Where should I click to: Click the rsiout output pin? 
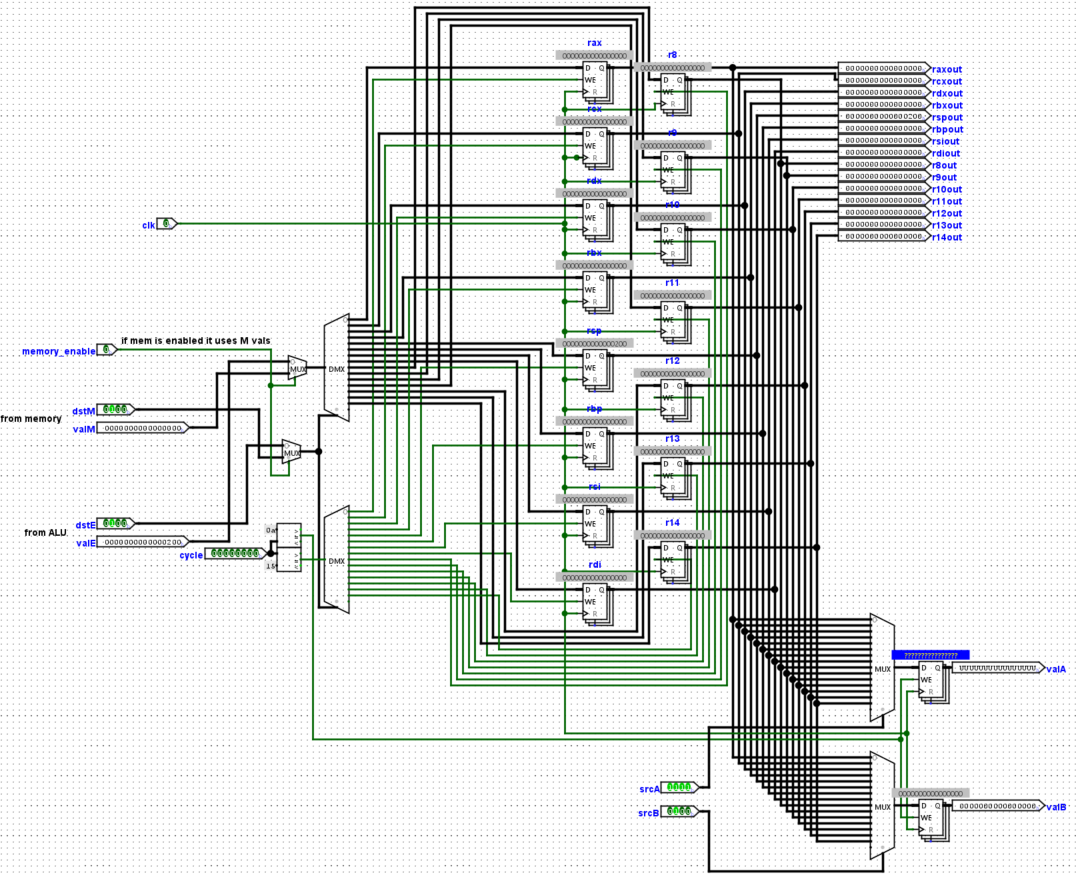pyautogui.click(x=884, y=141)
